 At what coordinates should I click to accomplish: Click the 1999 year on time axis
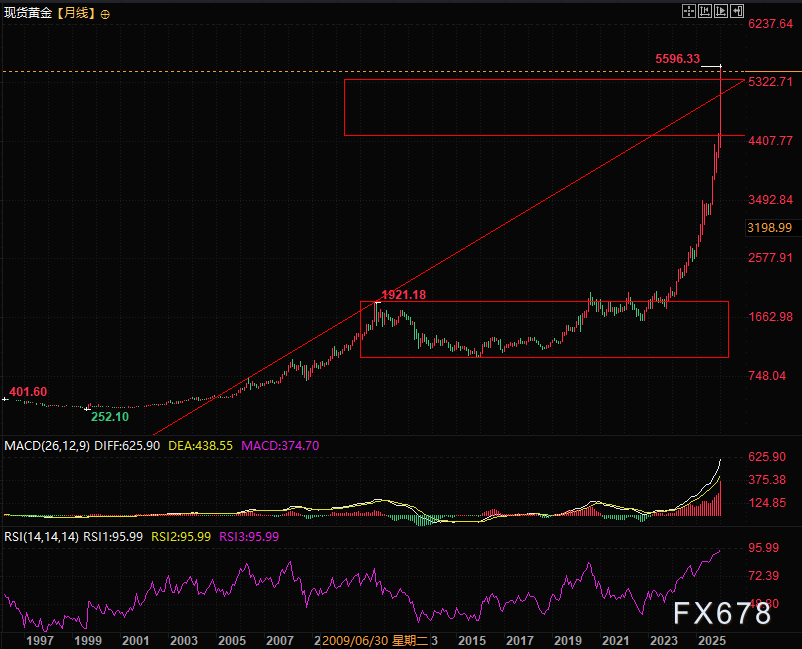[x=88, y=640]
